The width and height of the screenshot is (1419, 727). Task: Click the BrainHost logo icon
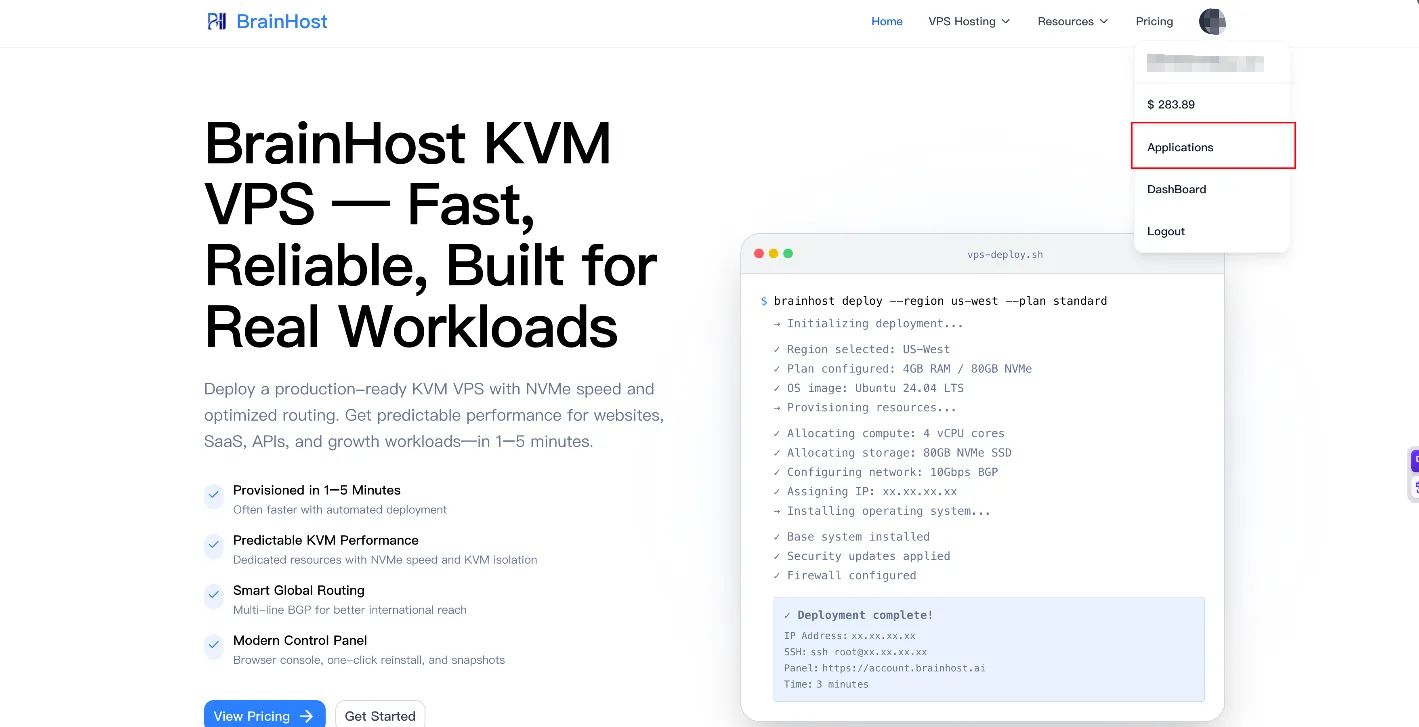click(x=217, y=21)
